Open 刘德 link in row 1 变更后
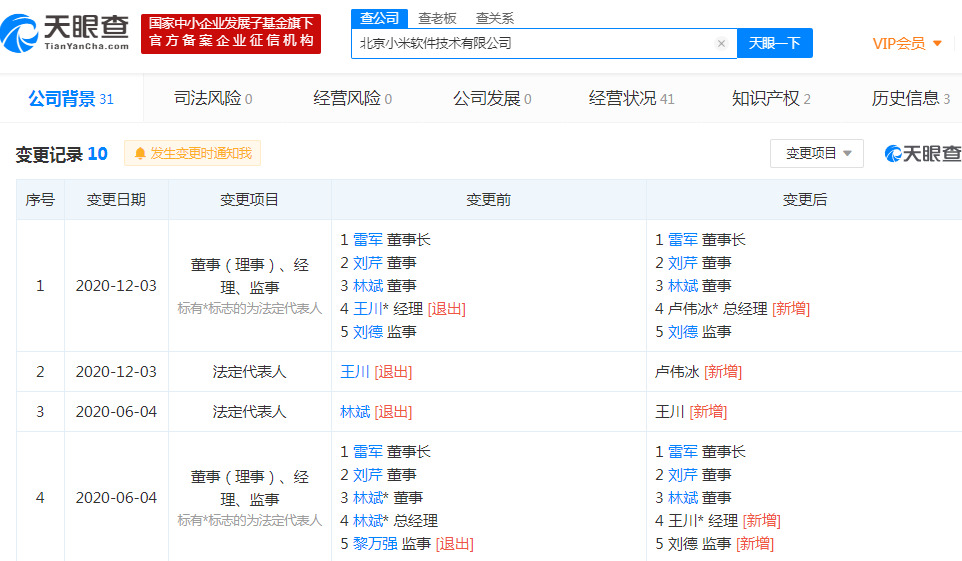The image size is (962, 561). [682, 332]
